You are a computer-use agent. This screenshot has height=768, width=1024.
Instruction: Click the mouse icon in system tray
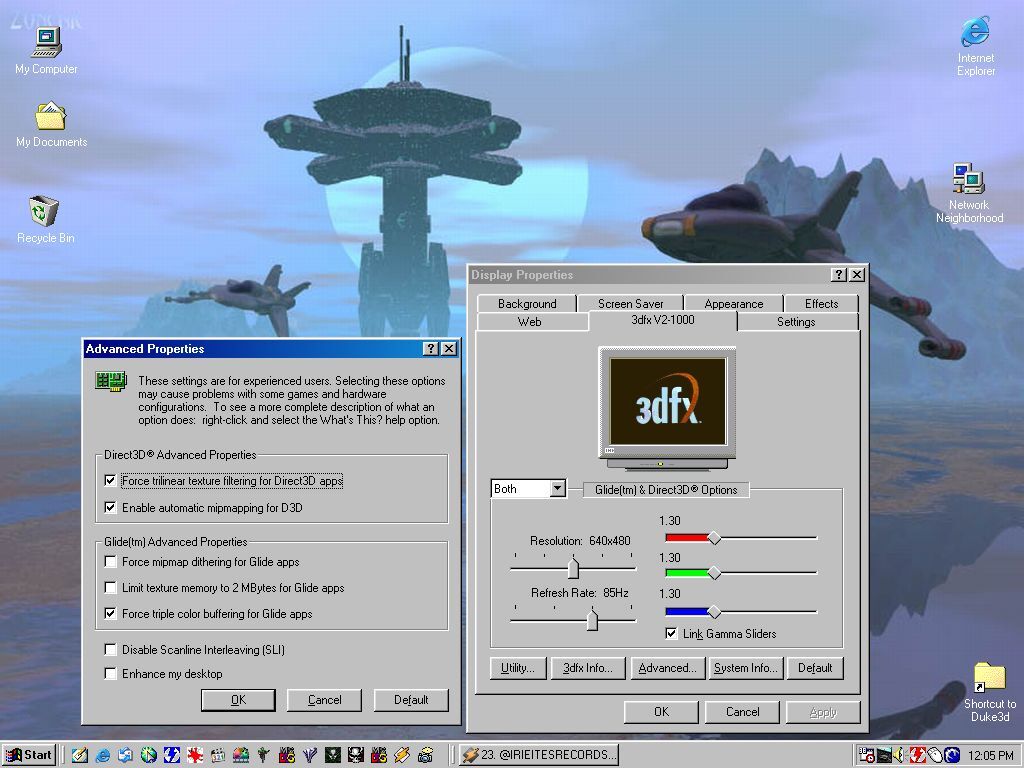pyautogui.click(x=934, y=755)
